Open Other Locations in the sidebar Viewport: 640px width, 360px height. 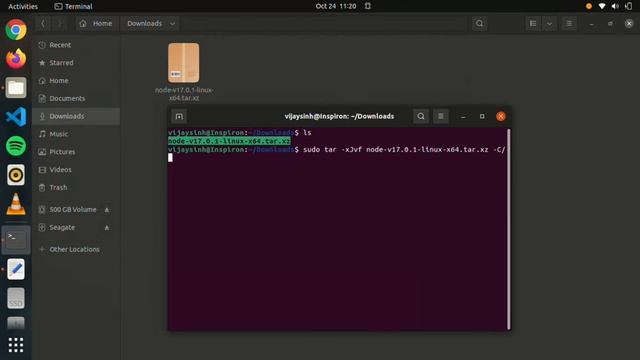pos(76,249)
